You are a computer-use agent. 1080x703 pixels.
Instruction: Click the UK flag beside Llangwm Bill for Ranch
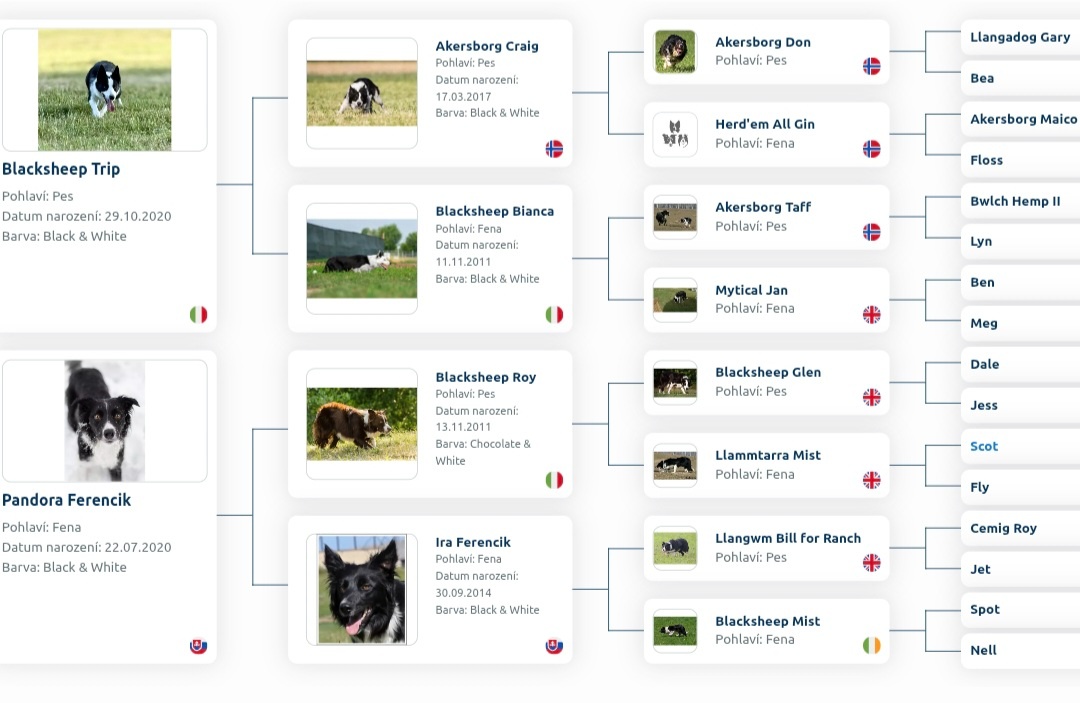tap(872, 562)
